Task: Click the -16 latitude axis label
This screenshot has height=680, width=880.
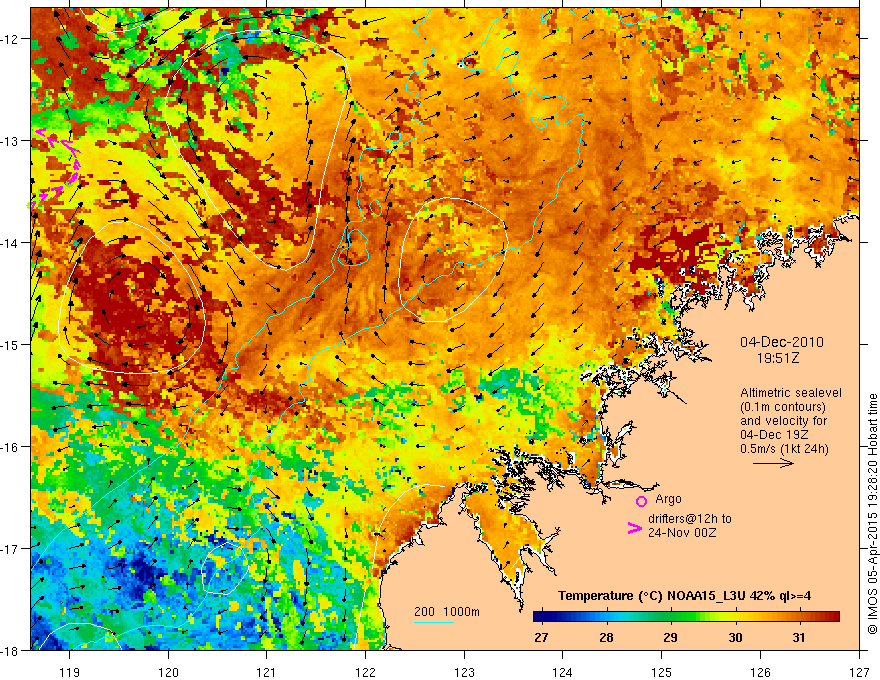Action: (11, 447)
